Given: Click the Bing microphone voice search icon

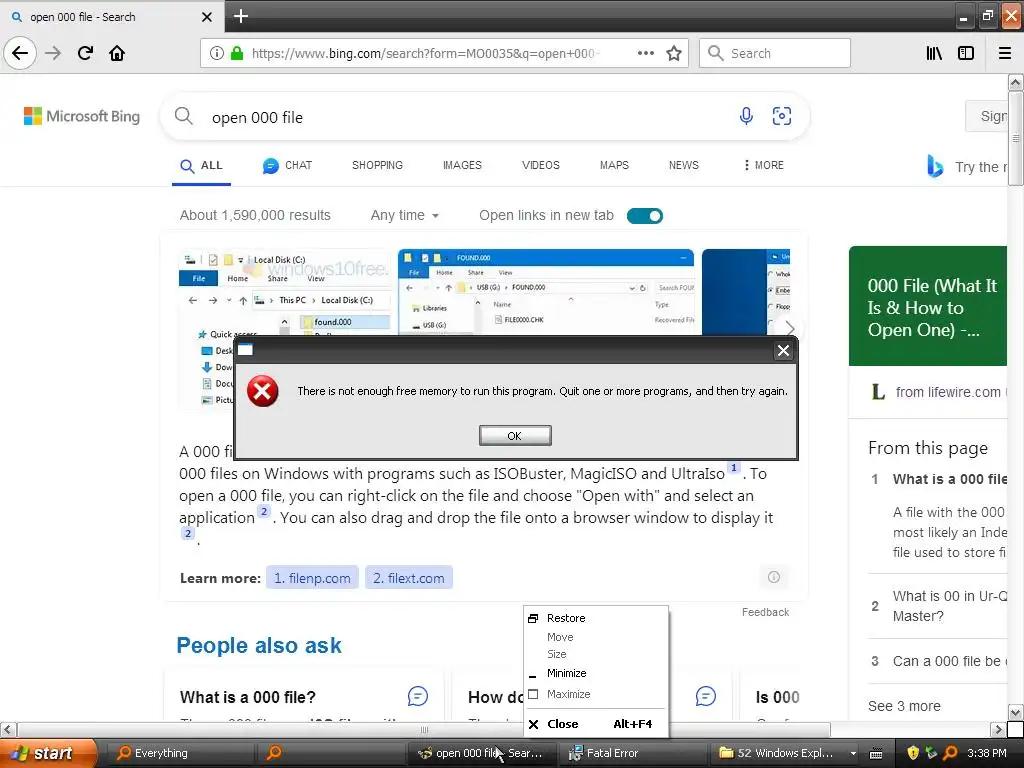Looking at the screenshot, I should pos(746,116).
